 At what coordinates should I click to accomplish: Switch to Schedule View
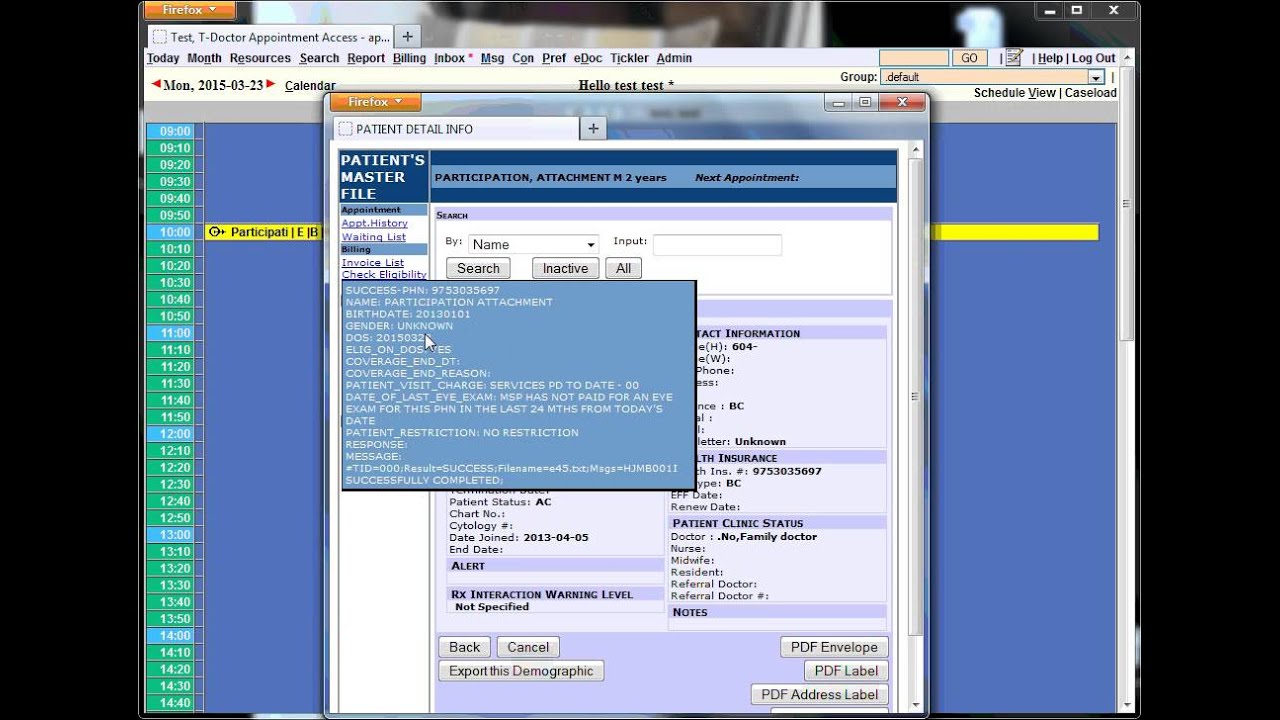pyautogui.click(x=1015, y=93)
